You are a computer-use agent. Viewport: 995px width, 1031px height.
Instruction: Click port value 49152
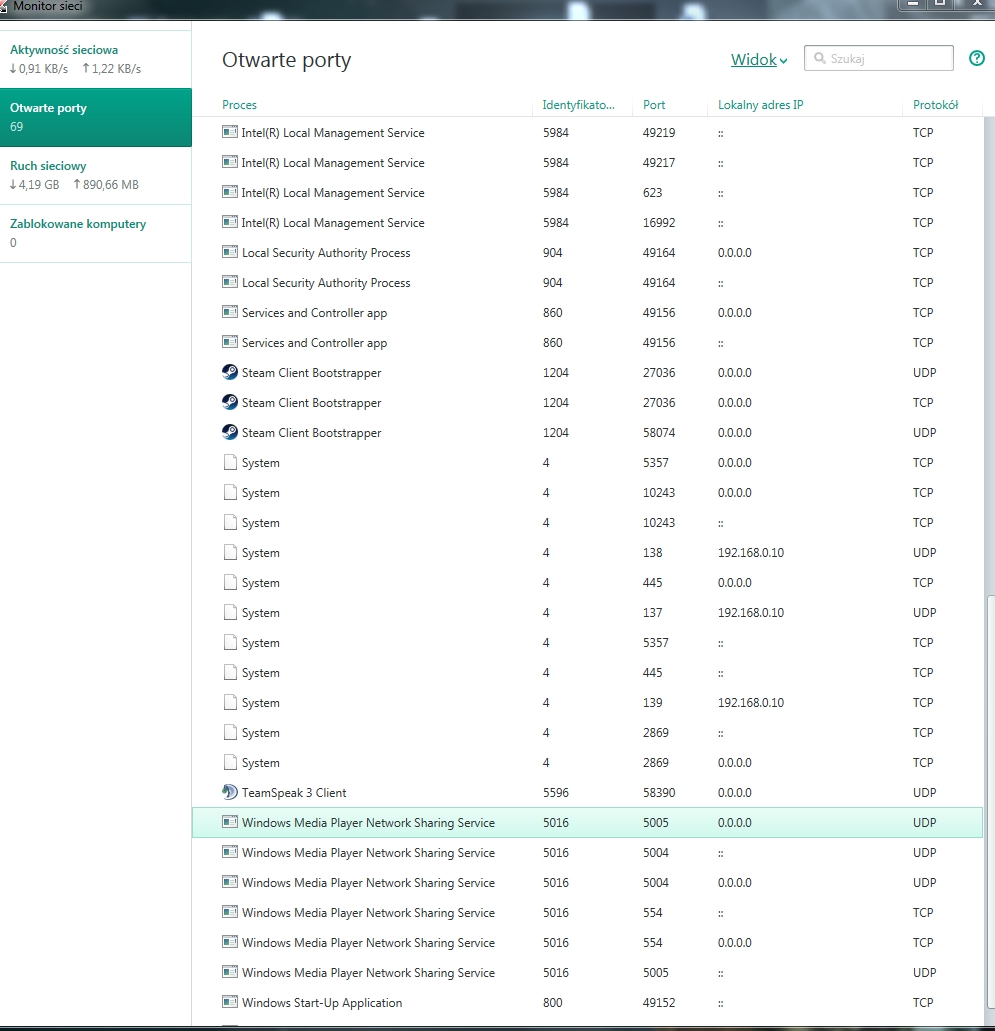(659, 1002)
